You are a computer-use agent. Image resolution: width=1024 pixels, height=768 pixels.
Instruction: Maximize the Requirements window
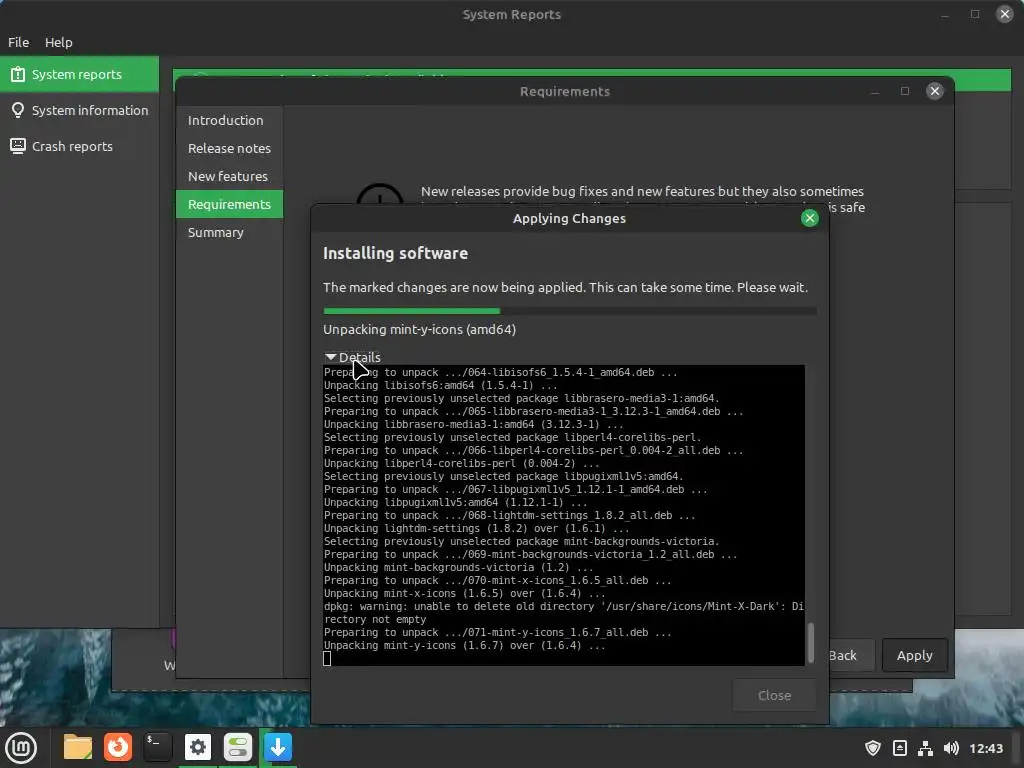tap(904, 91)
